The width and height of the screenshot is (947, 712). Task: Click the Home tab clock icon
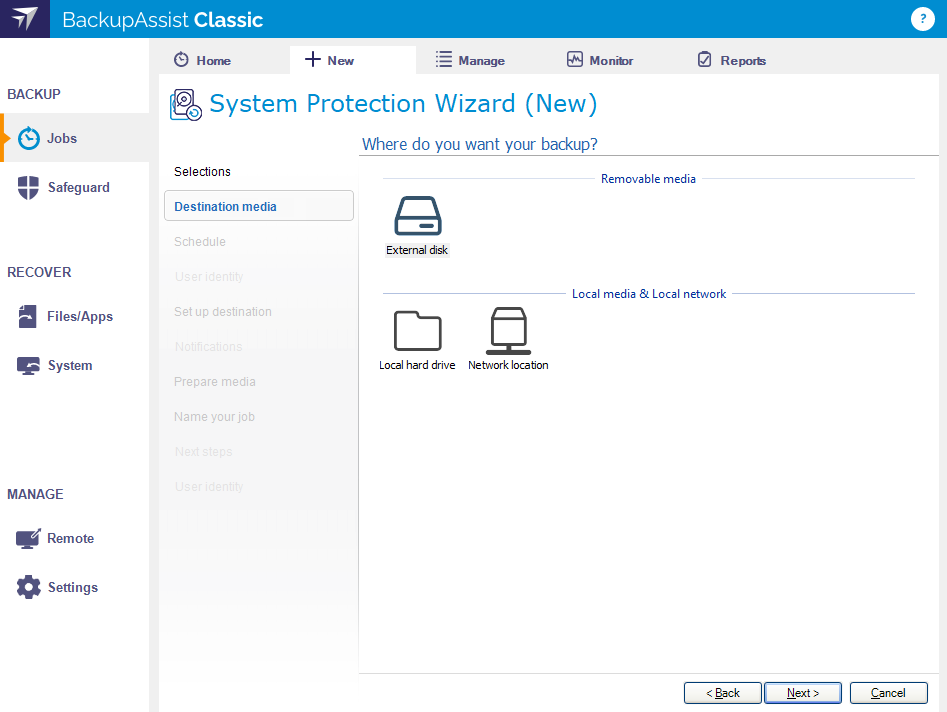point(181,60)
